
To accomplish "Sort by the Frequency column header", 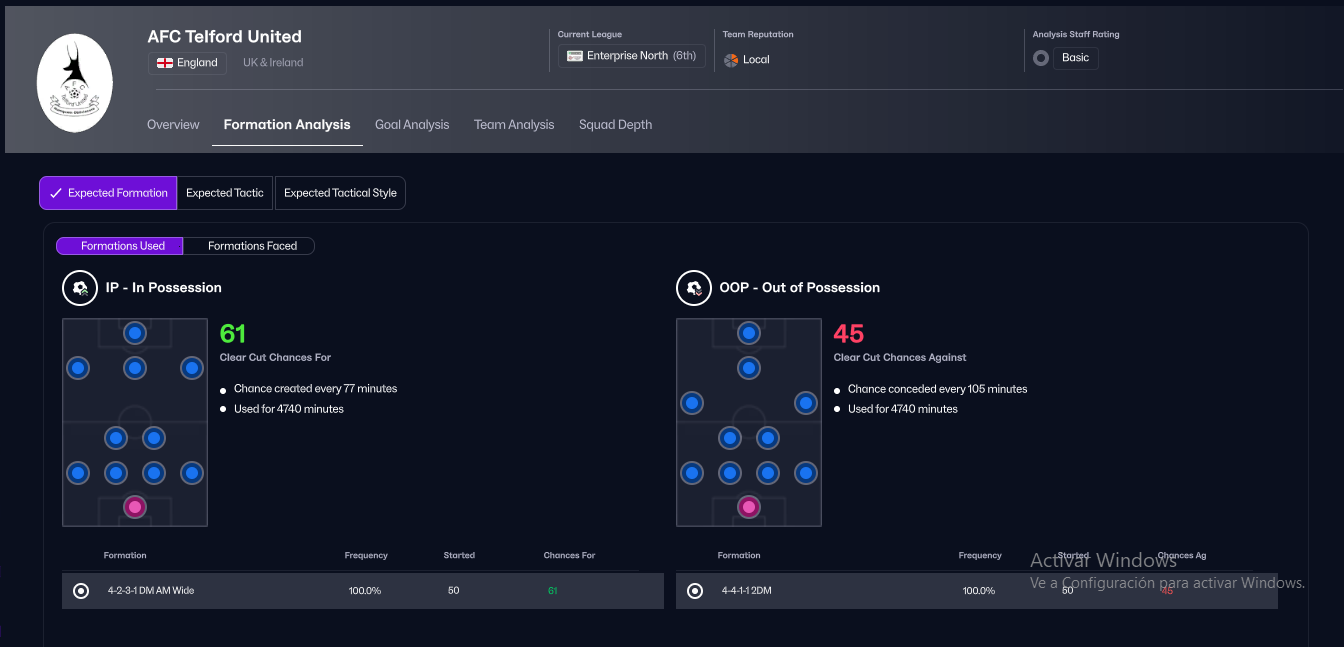I will click(366, 555).
